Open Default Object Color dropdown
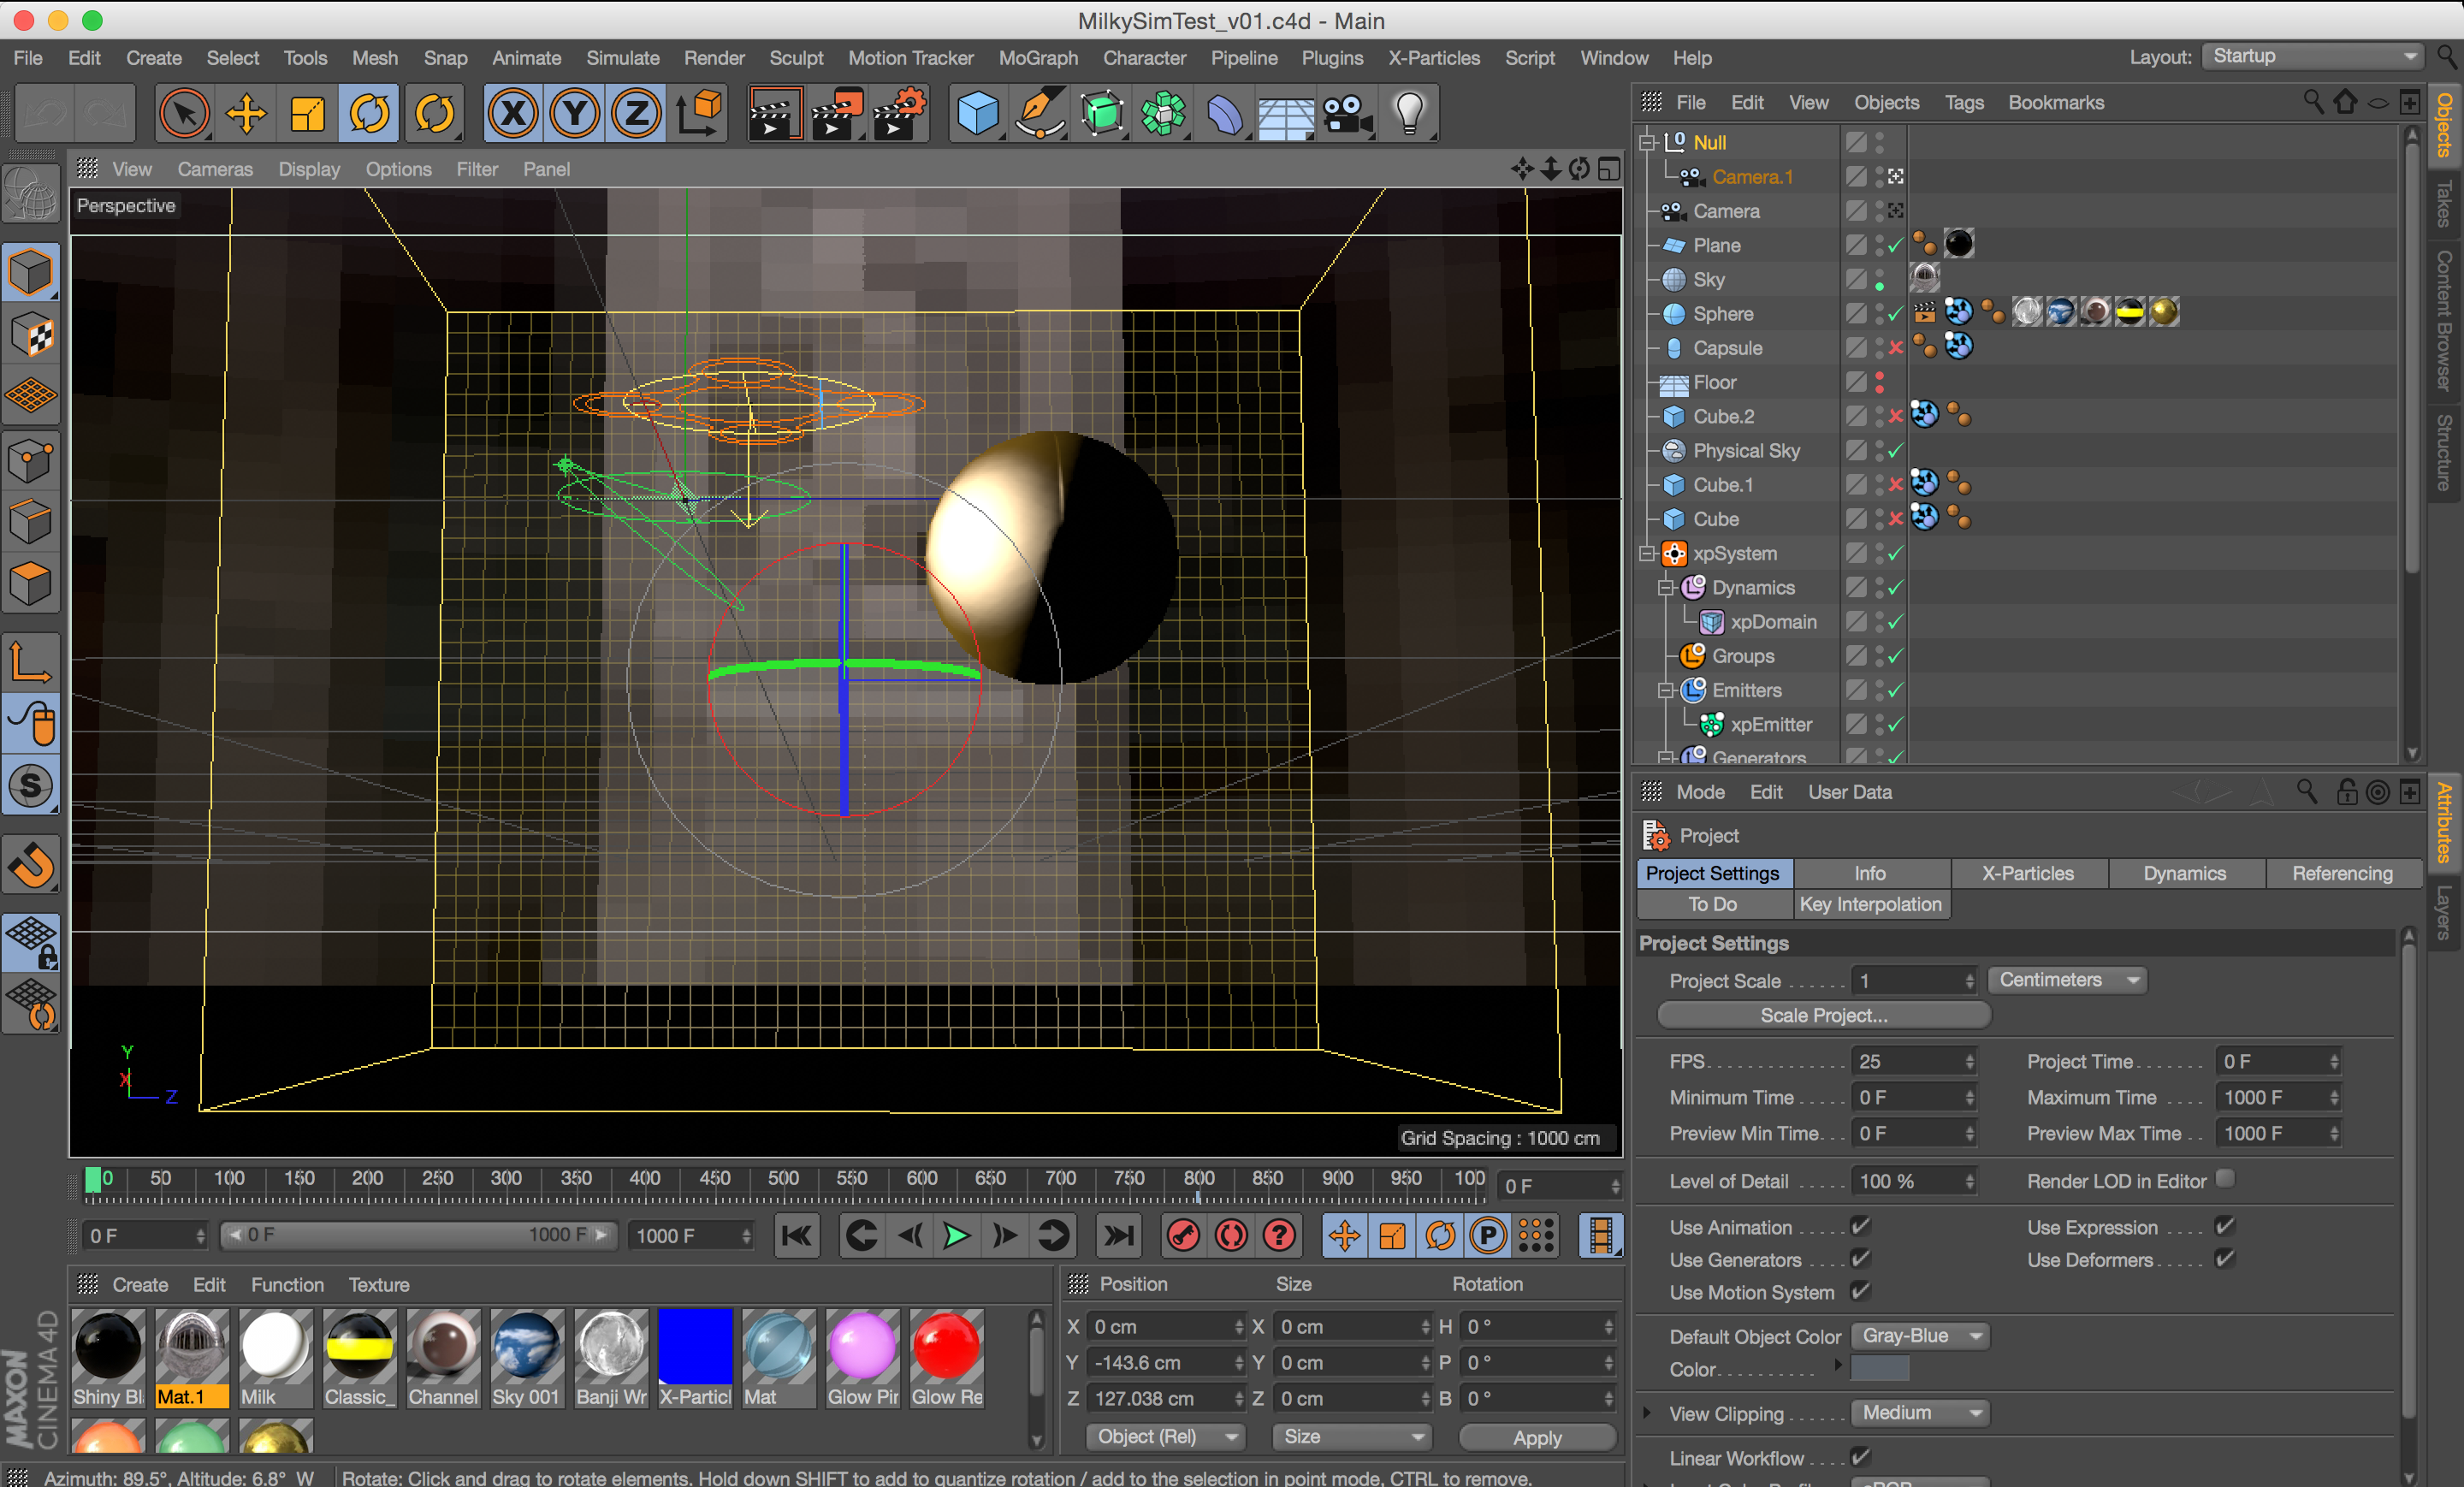 [1918, 1336]
